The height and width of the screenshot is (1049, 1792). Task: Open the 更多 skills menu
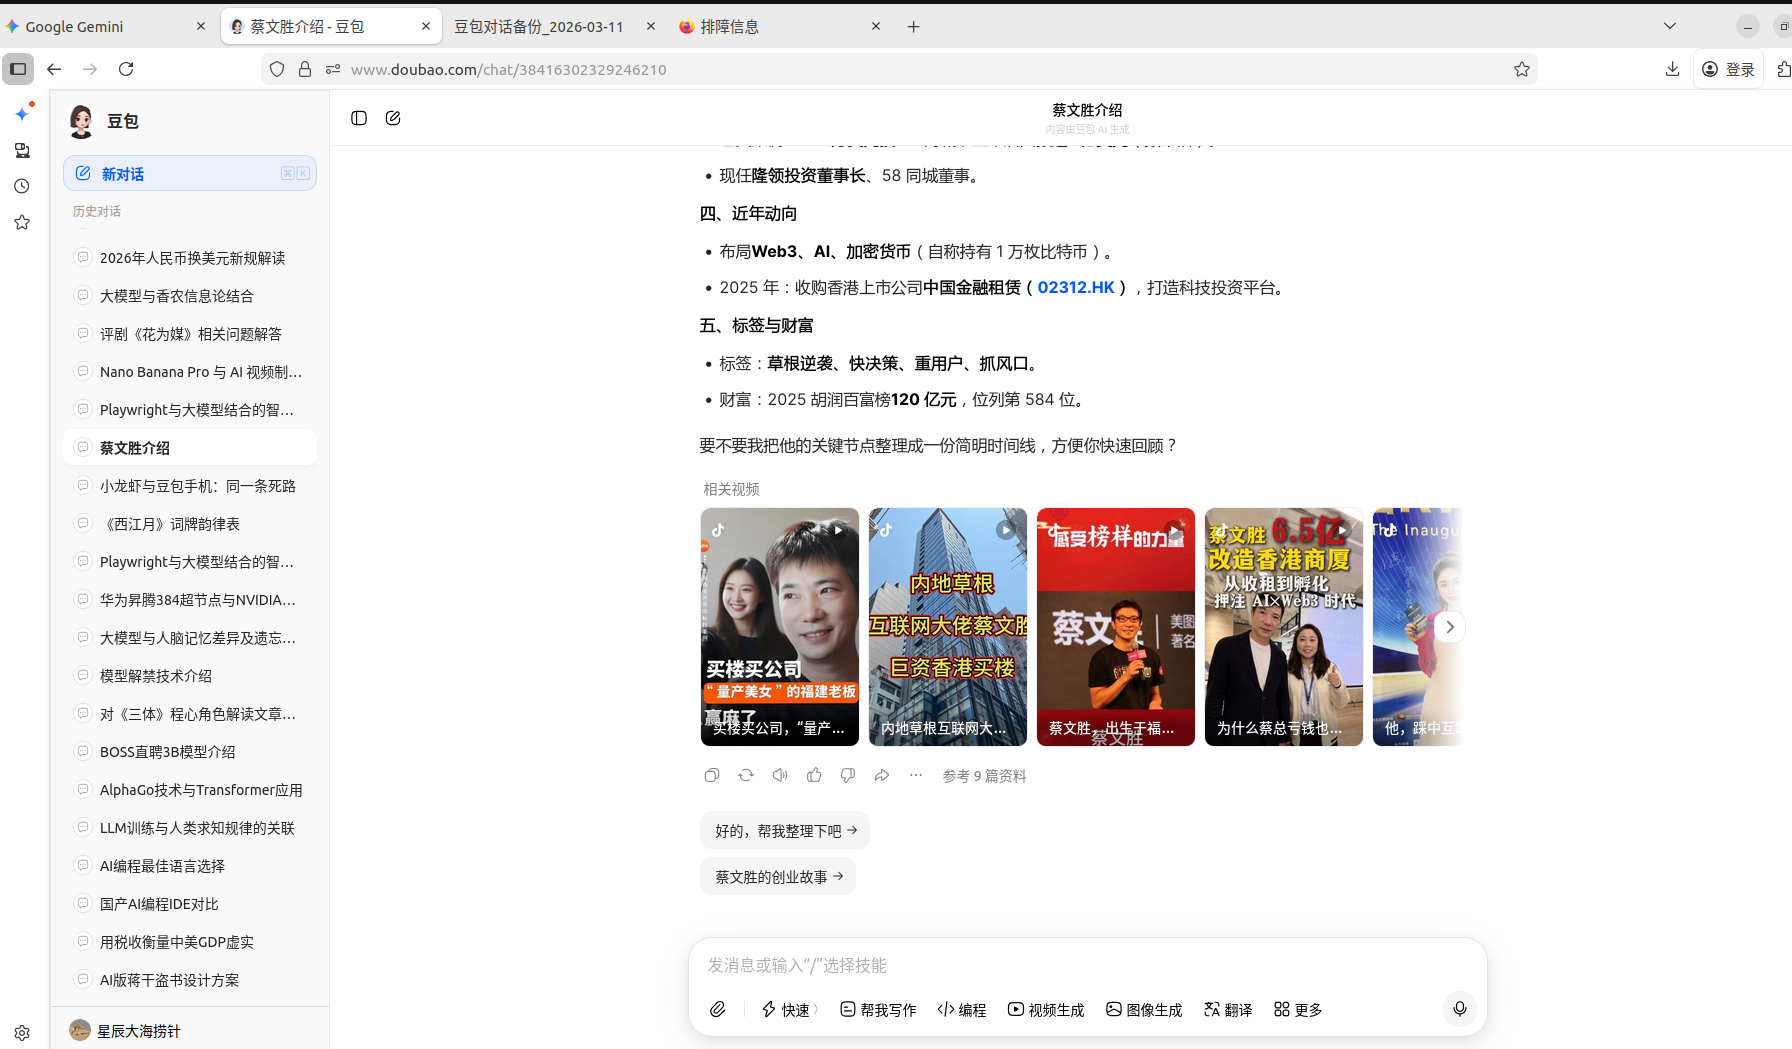(x=1298, y=1009)
